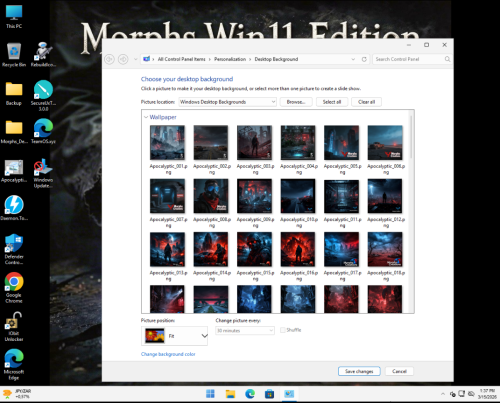Enable the Shuffle checkbox
500x403 pixels.
point(283,330)
